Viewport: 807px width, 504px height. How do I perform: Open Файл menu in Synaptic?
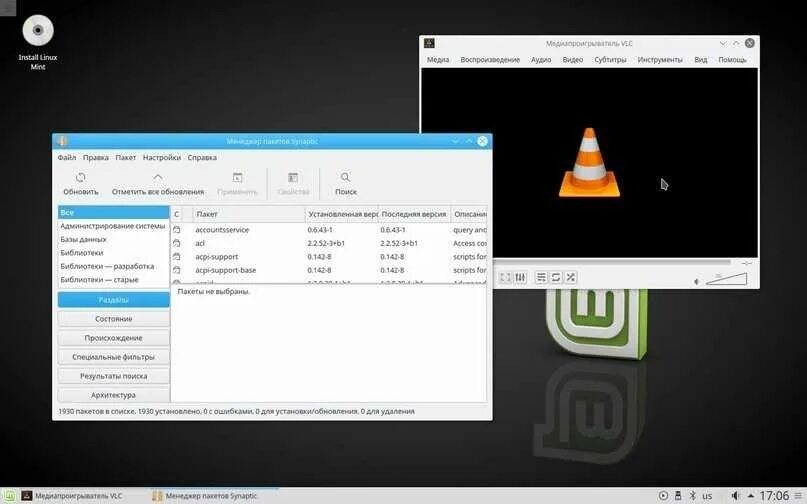coord(66,158)
